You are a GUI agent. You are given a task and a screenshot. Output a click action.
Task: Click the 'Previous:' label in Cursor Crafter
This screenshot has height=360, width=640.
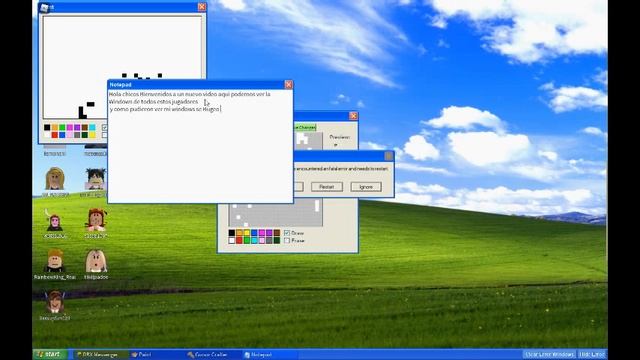340,137
